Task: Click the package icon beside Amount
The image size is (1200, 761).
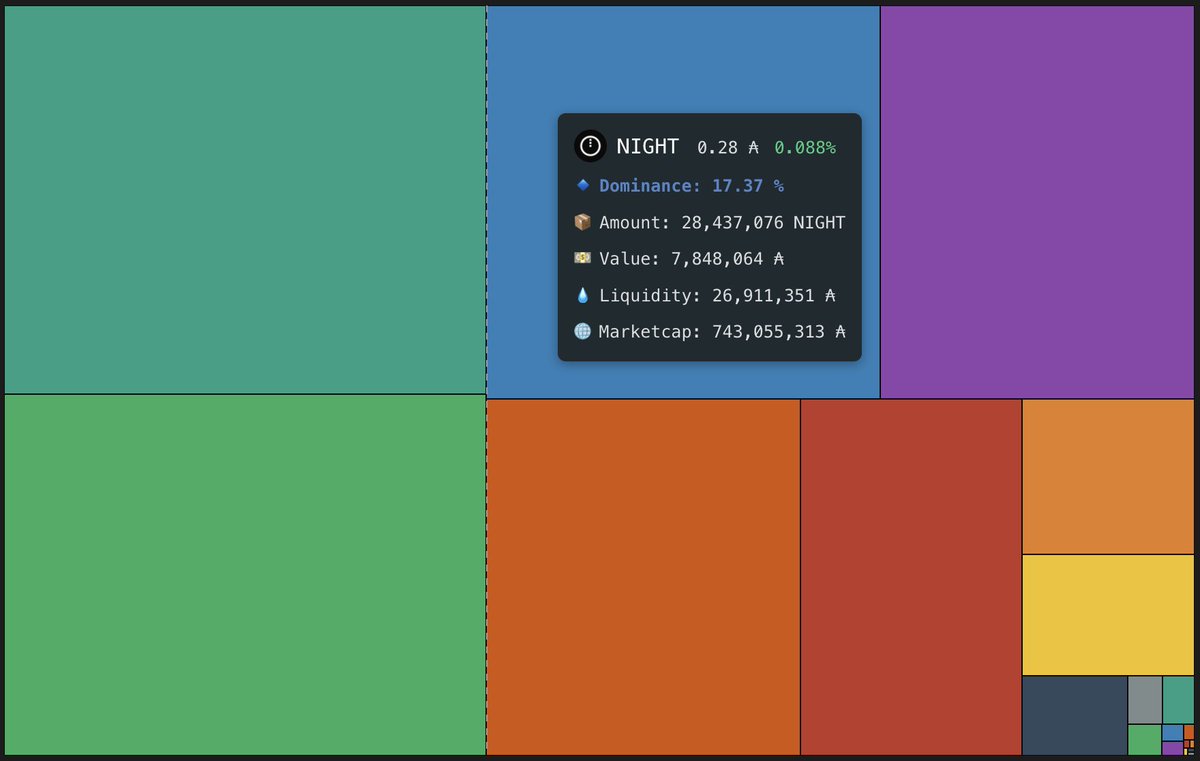Action: [x=583, y=222]
